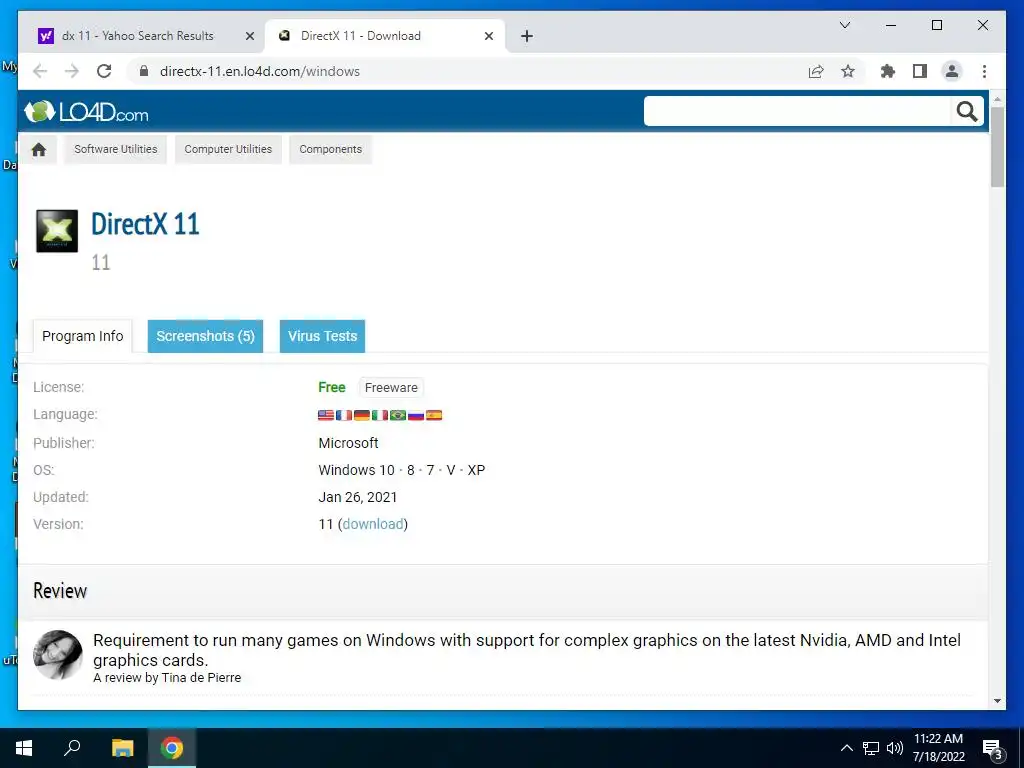The image size is (1024, 768).
Task: Click the Russian flag language icon
Action: pyautogui.click(x=415, y=415)
